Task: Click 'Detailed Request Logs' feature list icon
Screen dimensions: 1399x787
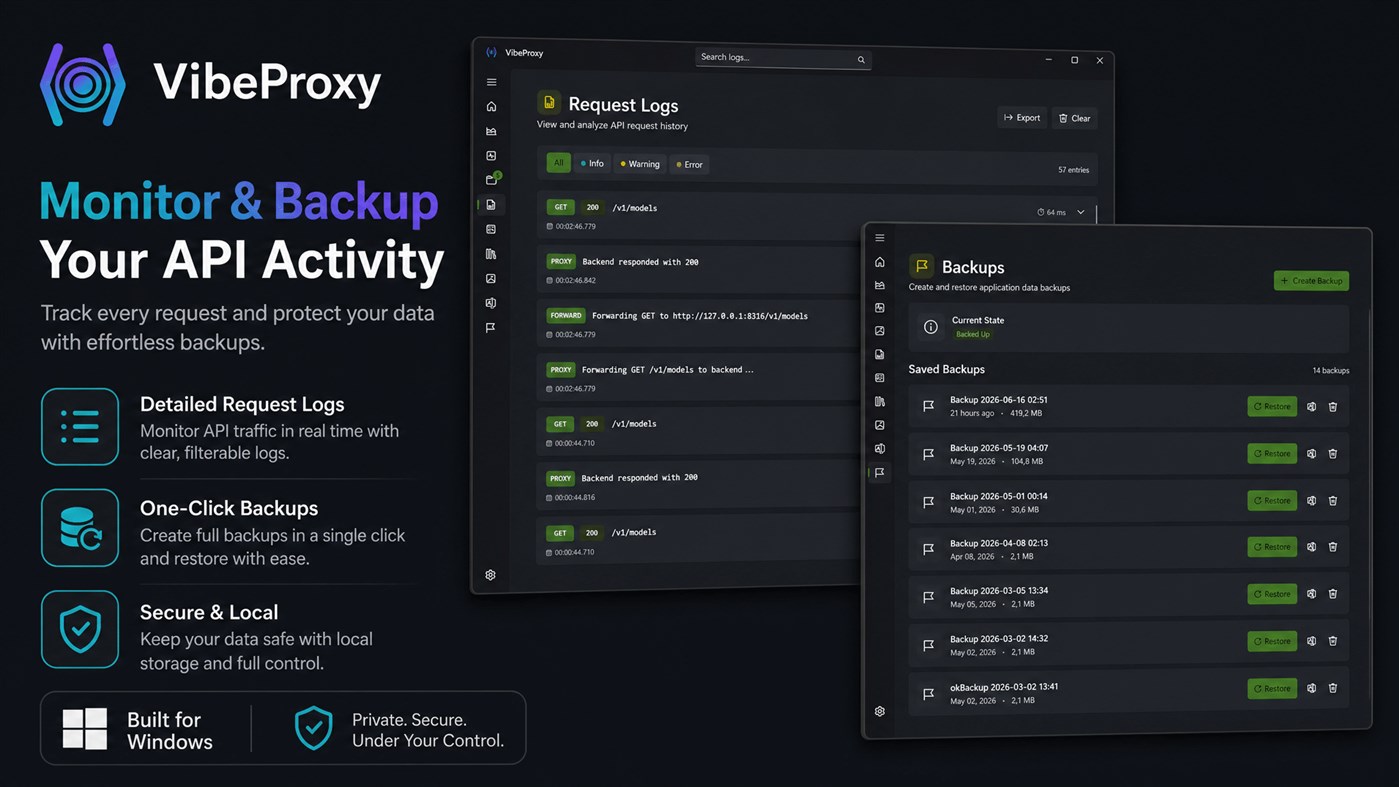Action: 80,427
